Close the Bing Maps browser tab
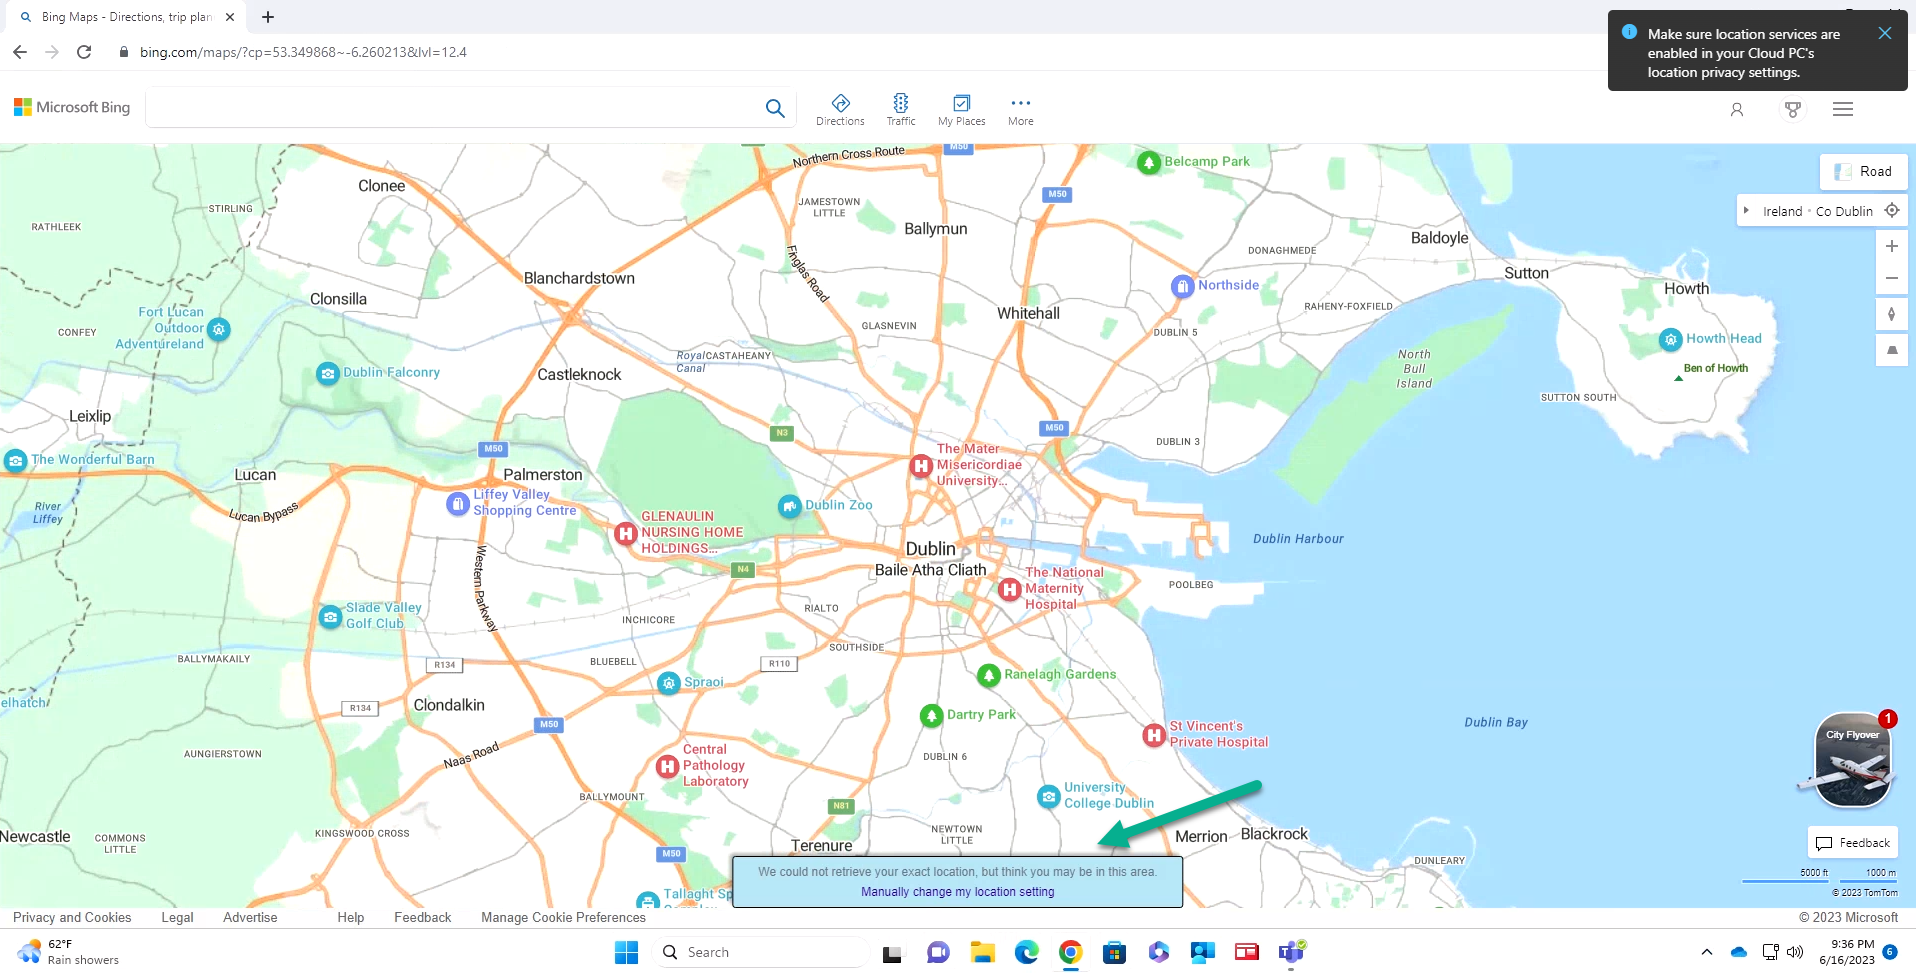Screen dimensions: 1916x973 pyautogui.click(x=230, y=17)
